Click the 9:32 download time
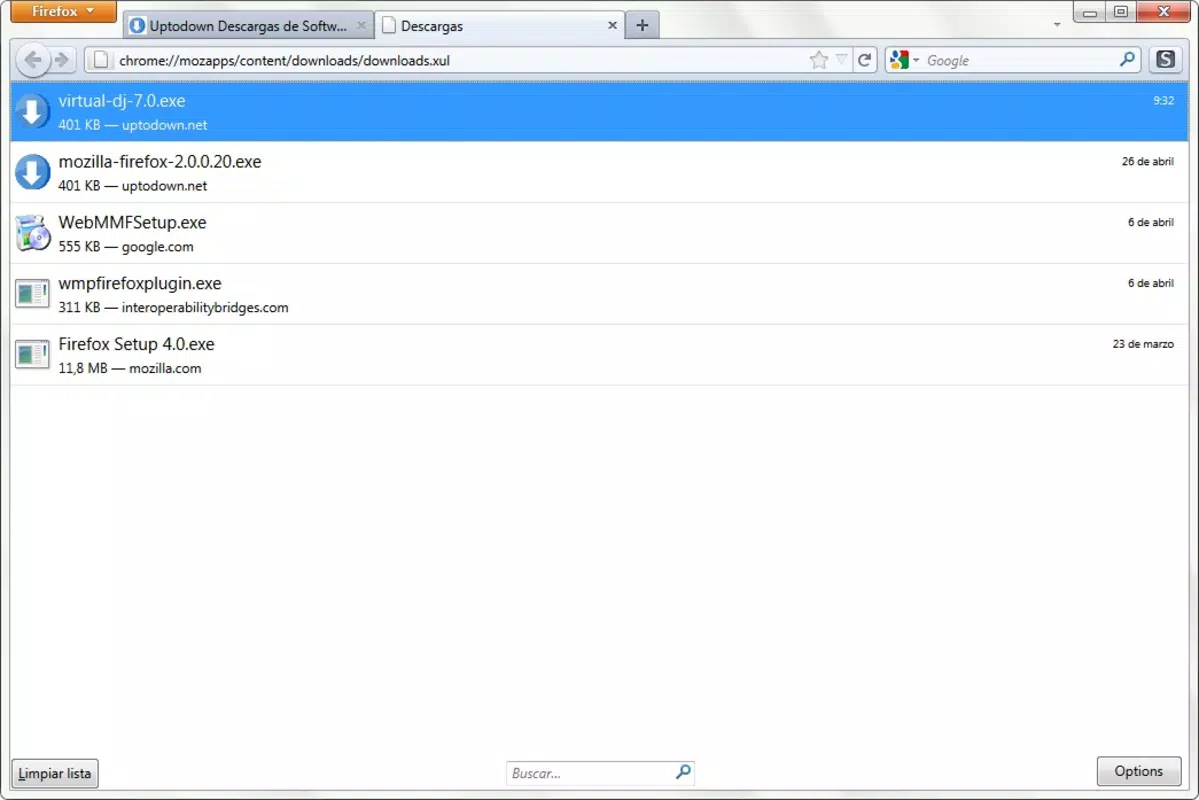 click(1163, 100)
